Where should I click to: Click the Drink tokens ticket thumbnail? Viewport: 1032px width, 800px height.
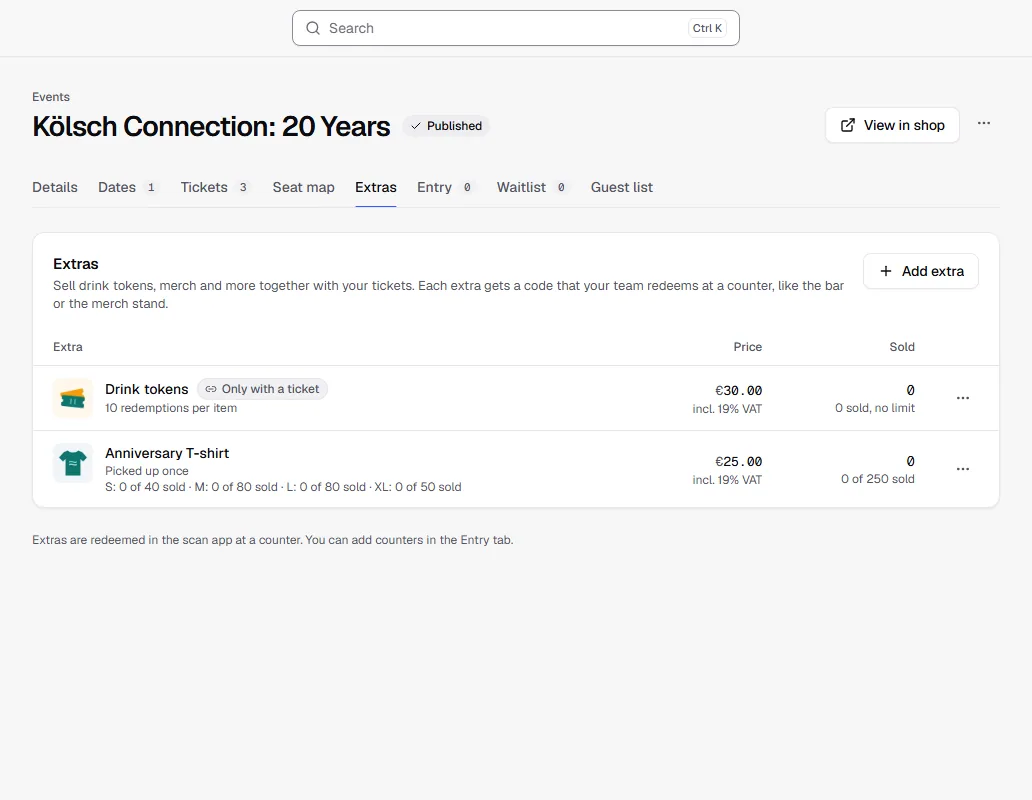coord(72,398)
